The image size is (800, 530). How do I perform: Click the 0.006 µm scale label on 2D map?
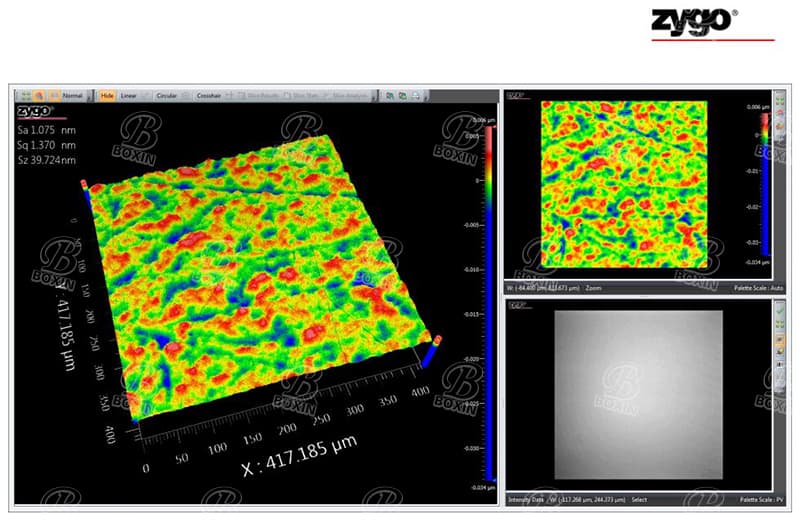[758, 107]
